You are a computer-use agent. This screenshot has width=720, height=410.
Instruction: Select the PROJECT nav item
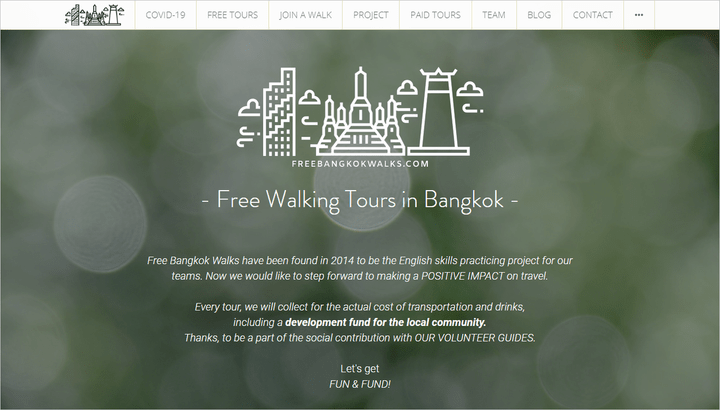[371, 15]
